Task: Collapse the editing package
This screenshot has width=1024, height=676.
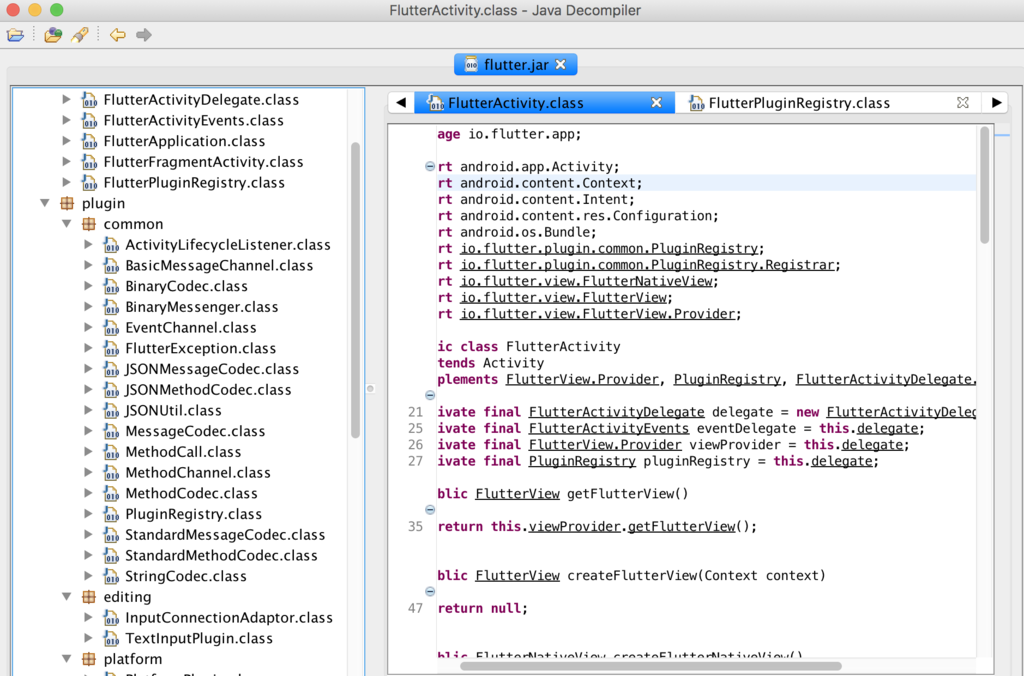Action: (x=67, y=596)
